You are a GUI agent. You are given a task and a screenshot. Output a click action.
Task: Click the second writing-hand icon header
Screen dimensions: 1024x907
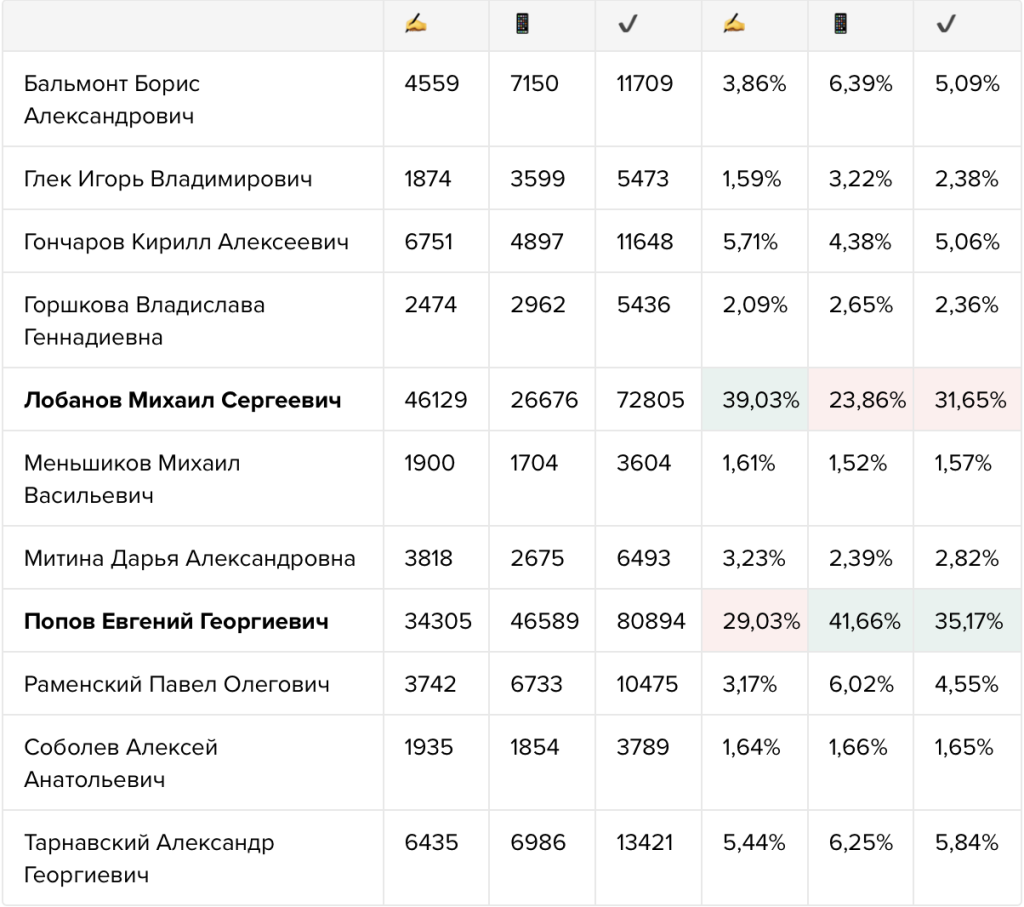[x=734, y=24]
